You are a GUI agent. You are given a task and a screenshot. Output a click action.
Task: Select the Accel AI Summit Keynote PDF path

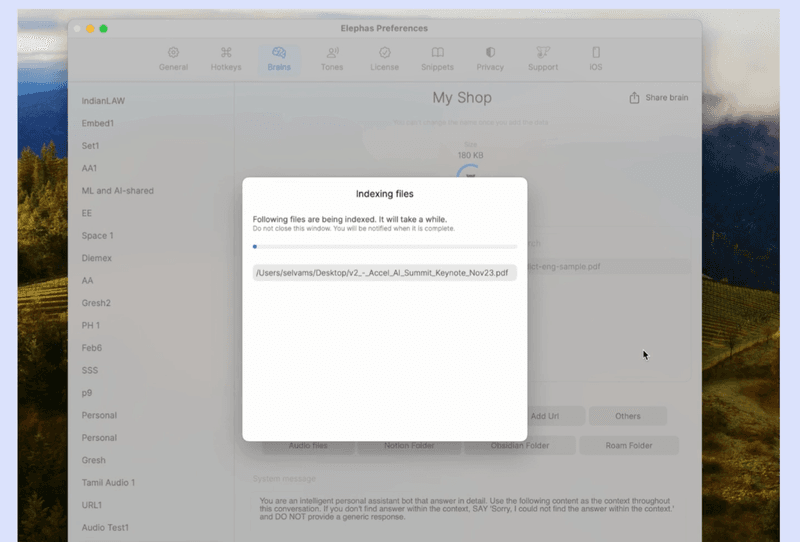coord(385,273)
